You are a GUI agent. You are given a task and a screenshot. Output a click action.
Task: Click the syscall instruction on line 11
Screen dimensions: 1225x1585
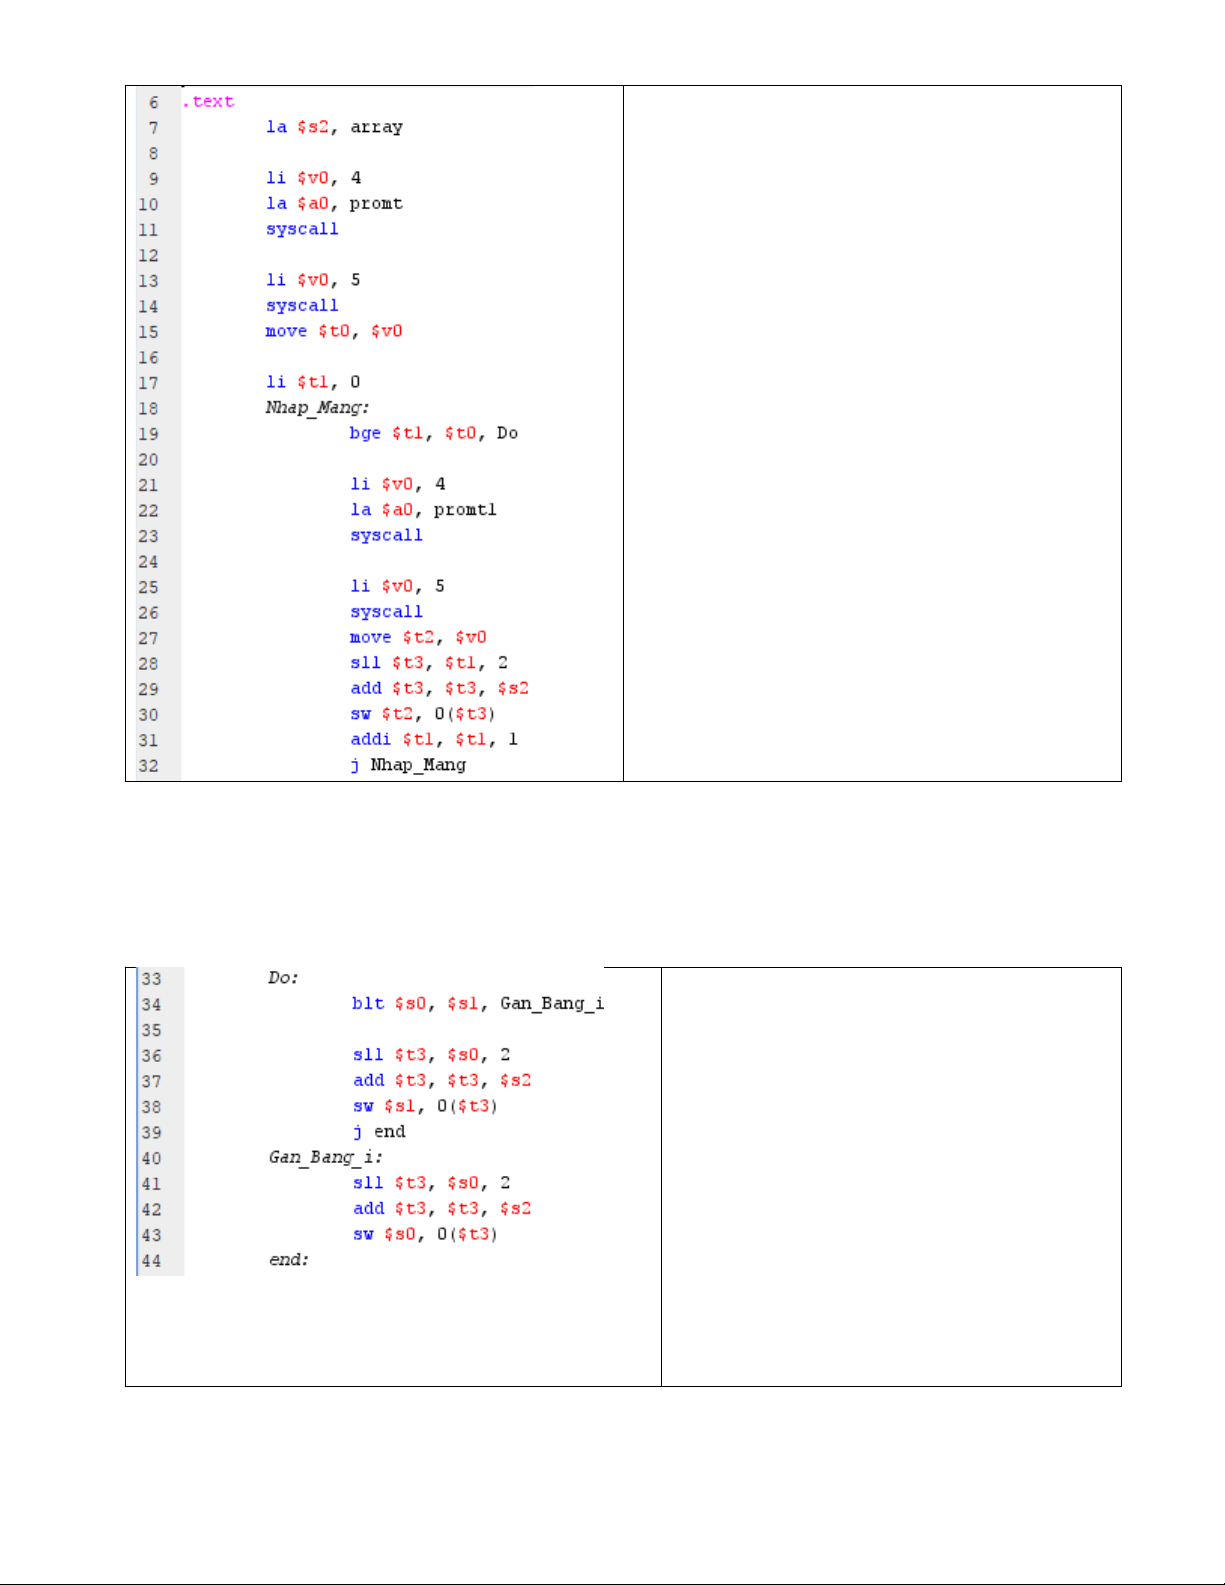[302, 229]
